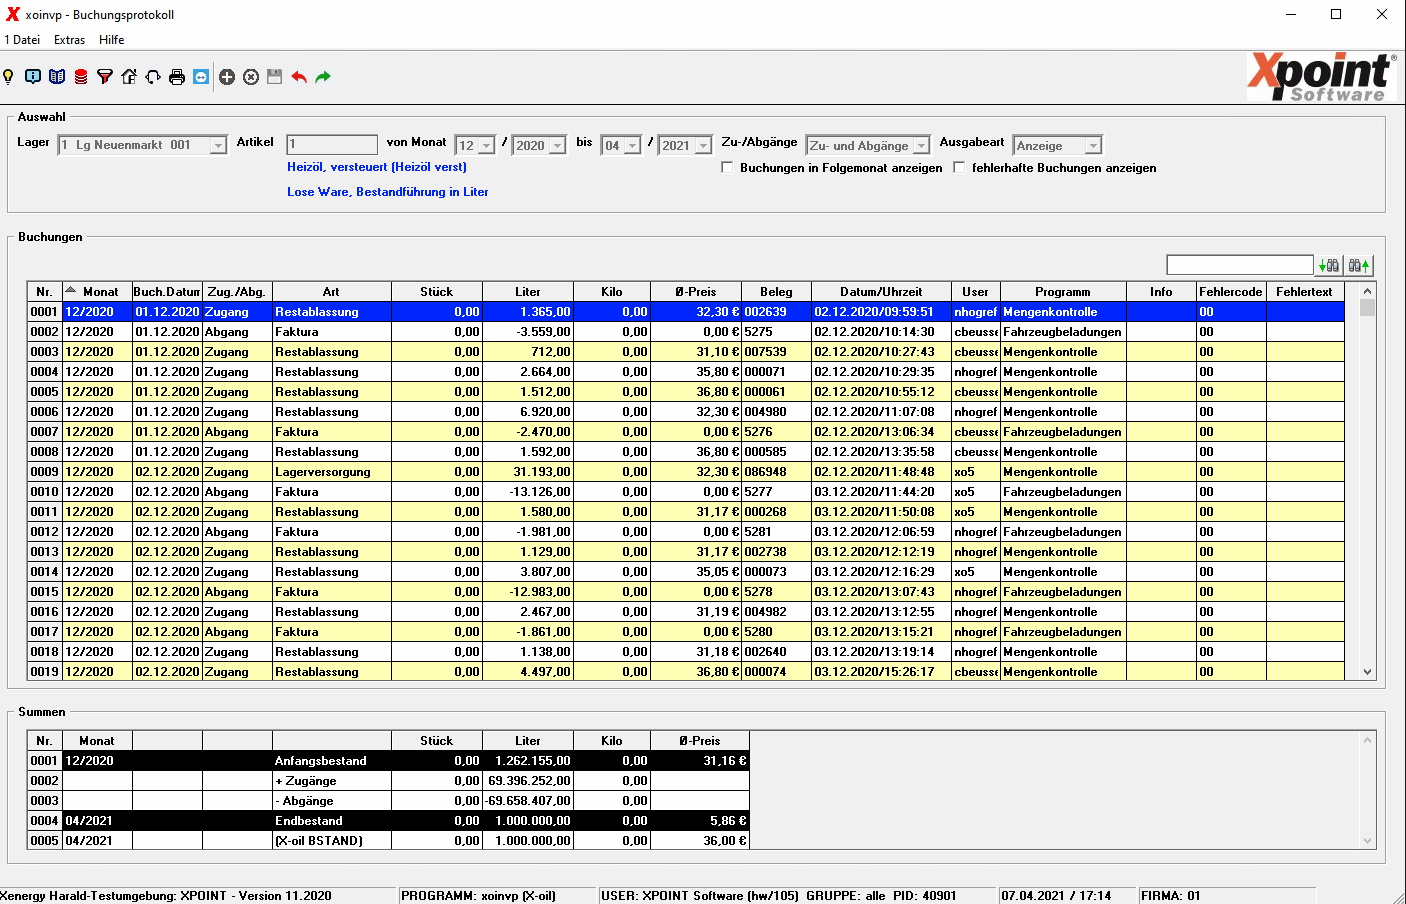Click Fahrzeugbeladungen program in row 0010
Image resolution: width=1406 pixels, height=904 pixels.
click(1062, 492)
